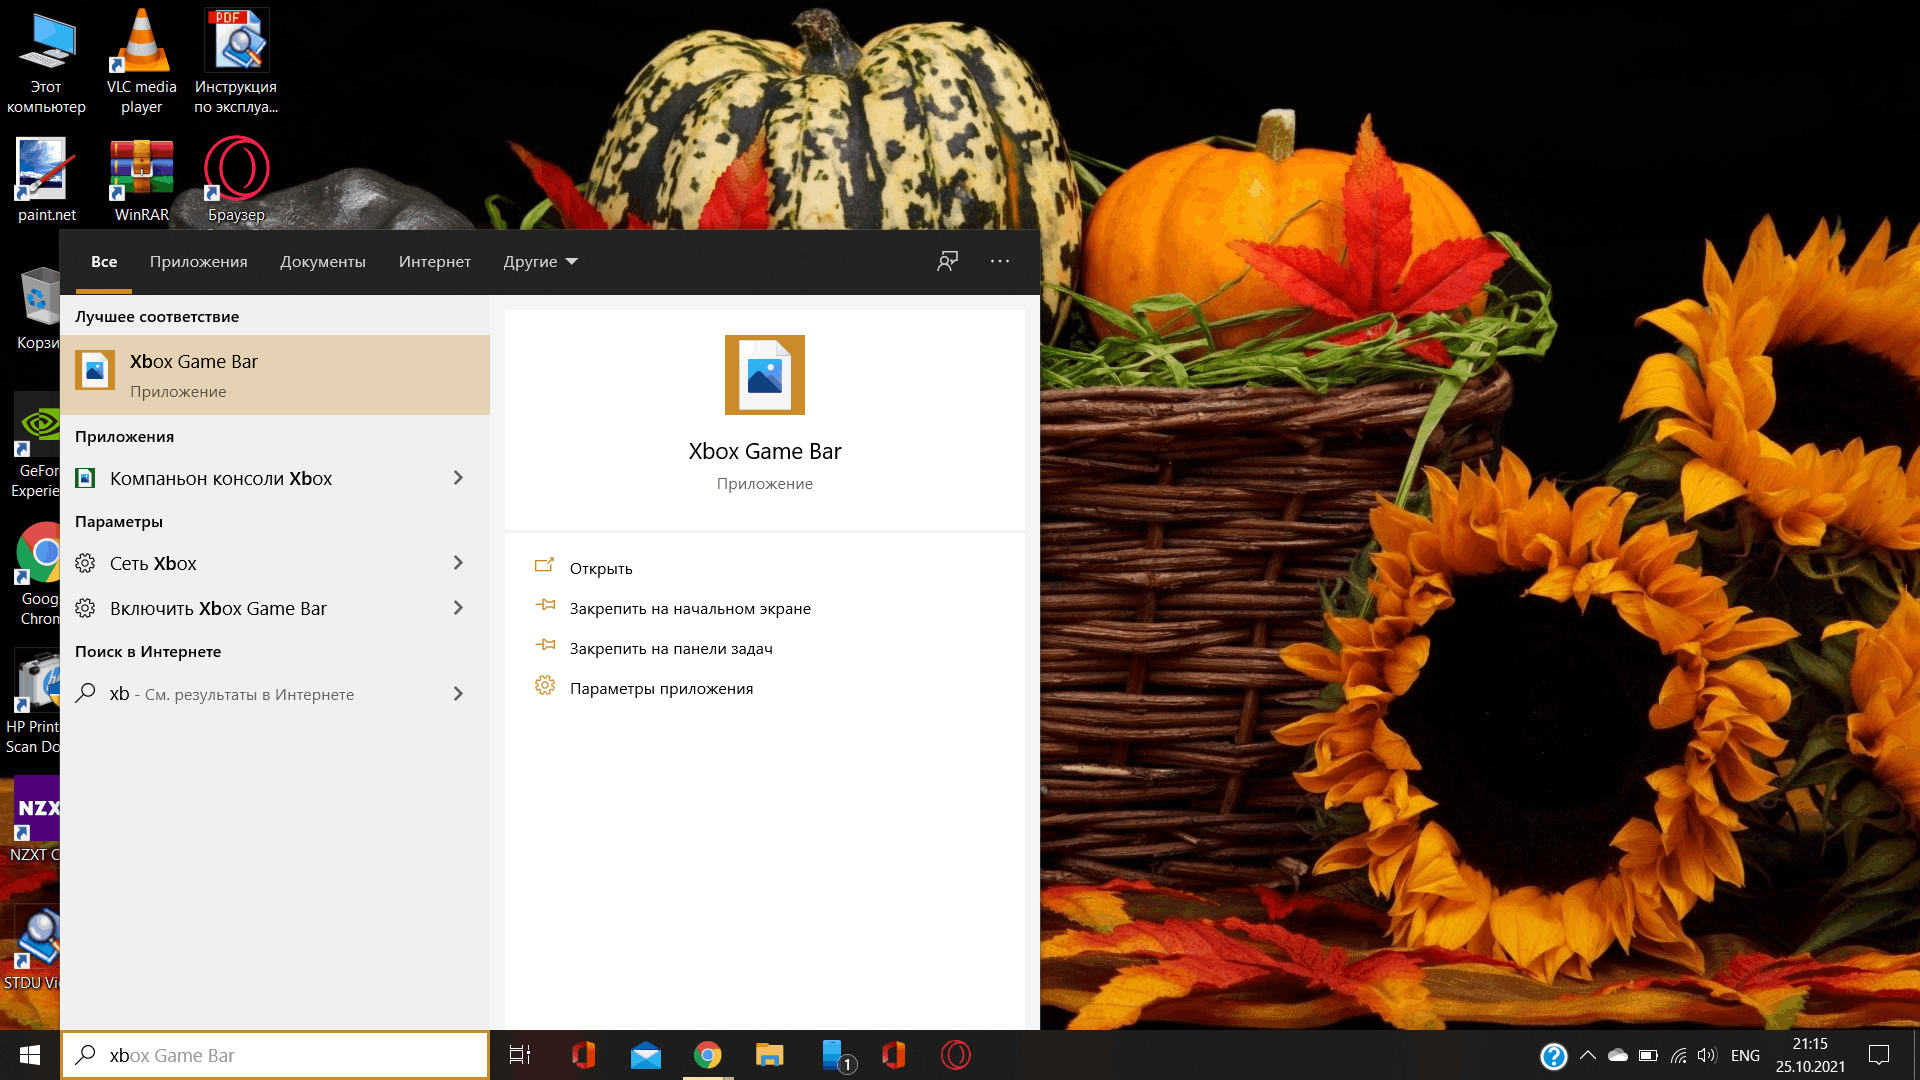
Task: Expand the Другие filter dropdown
Action: [x=541, y=262]
